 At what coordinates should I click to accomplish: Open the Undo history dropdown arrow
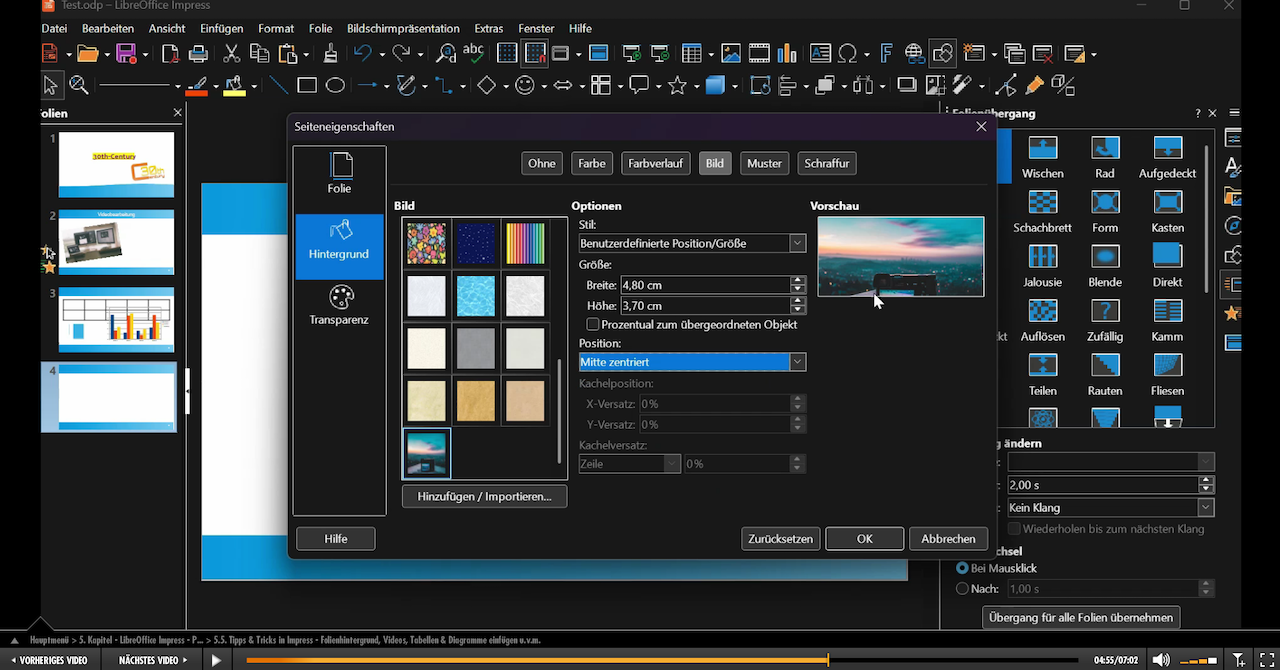[380, 55]
